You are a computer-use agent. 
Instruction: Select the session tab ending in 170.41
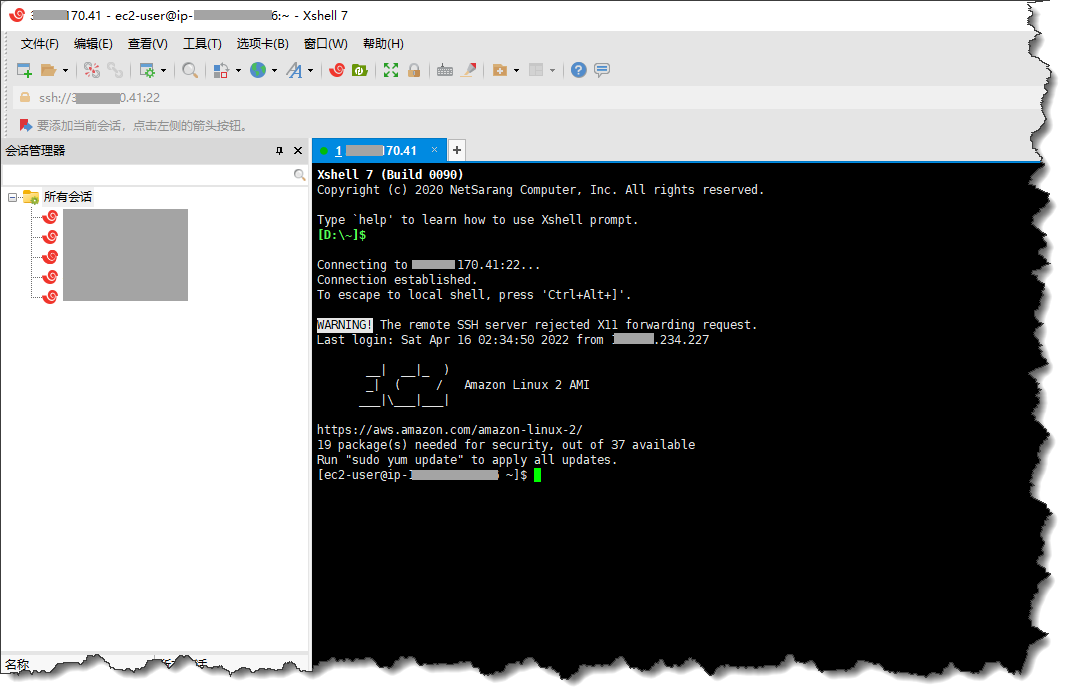[379, 150]
